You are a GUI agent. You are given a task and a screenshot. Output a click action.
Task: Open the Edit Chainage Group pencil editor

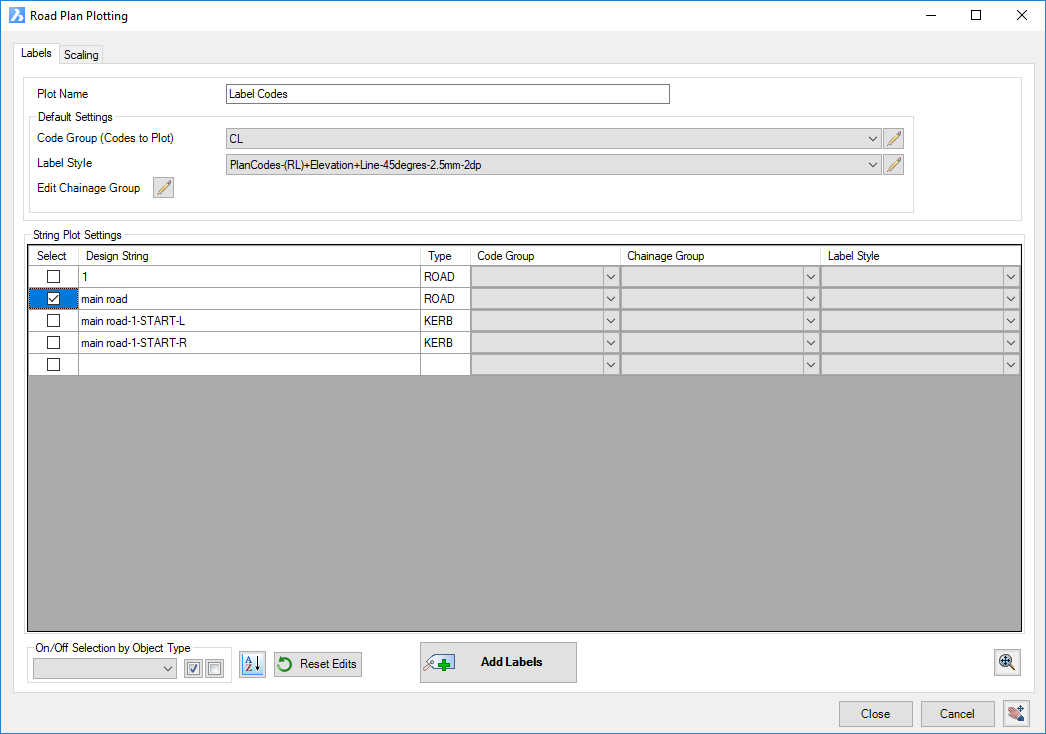(x=163, y=188)
